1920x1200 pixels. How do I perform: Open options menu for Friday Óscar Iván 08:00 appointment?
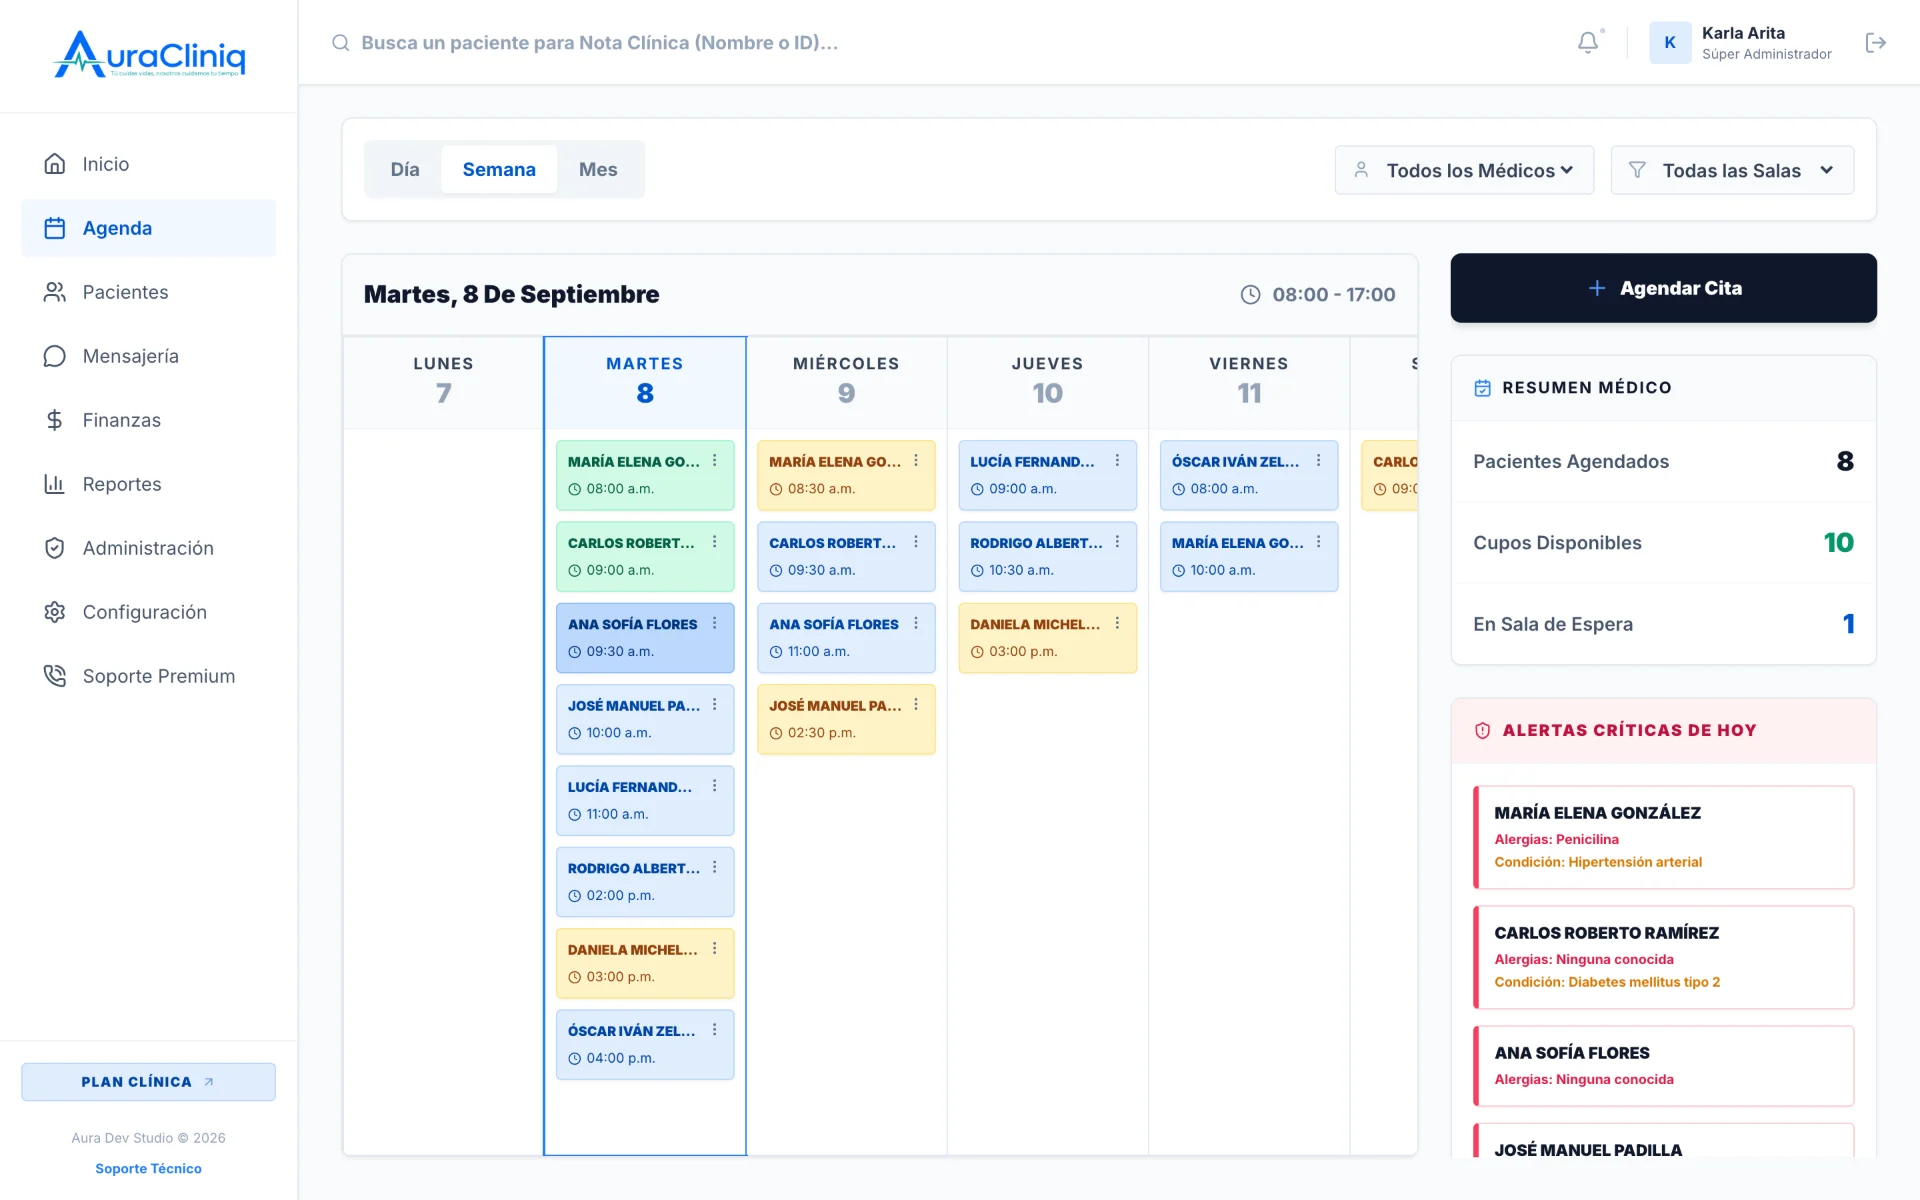[x=1318, y=460]
